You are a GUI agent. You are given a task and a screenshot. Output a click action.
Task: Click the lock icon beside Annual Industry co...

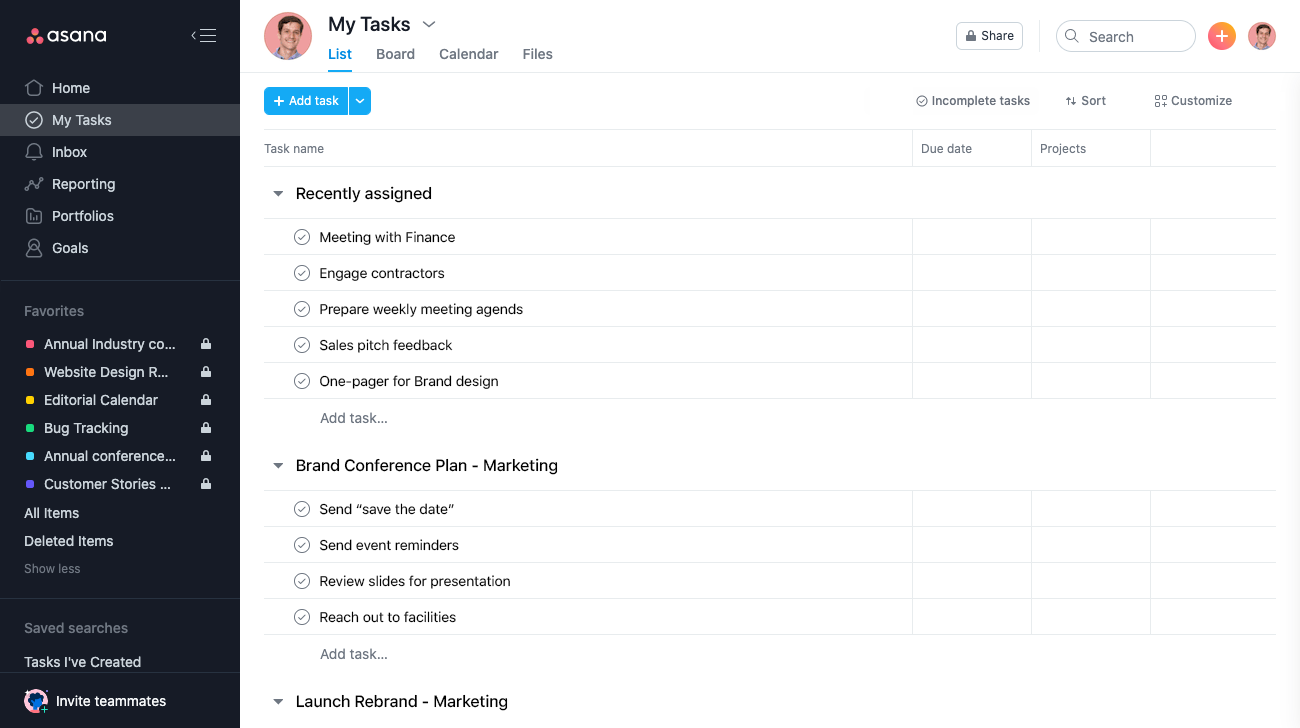click(206, 344)
